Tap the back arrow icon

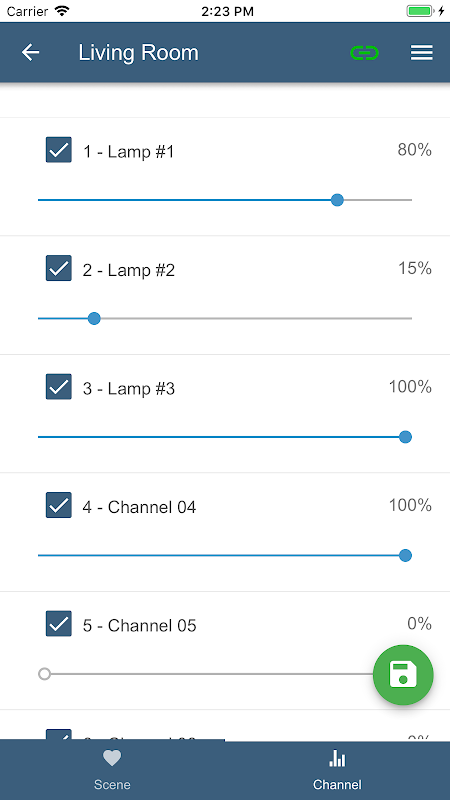point(30,52)
